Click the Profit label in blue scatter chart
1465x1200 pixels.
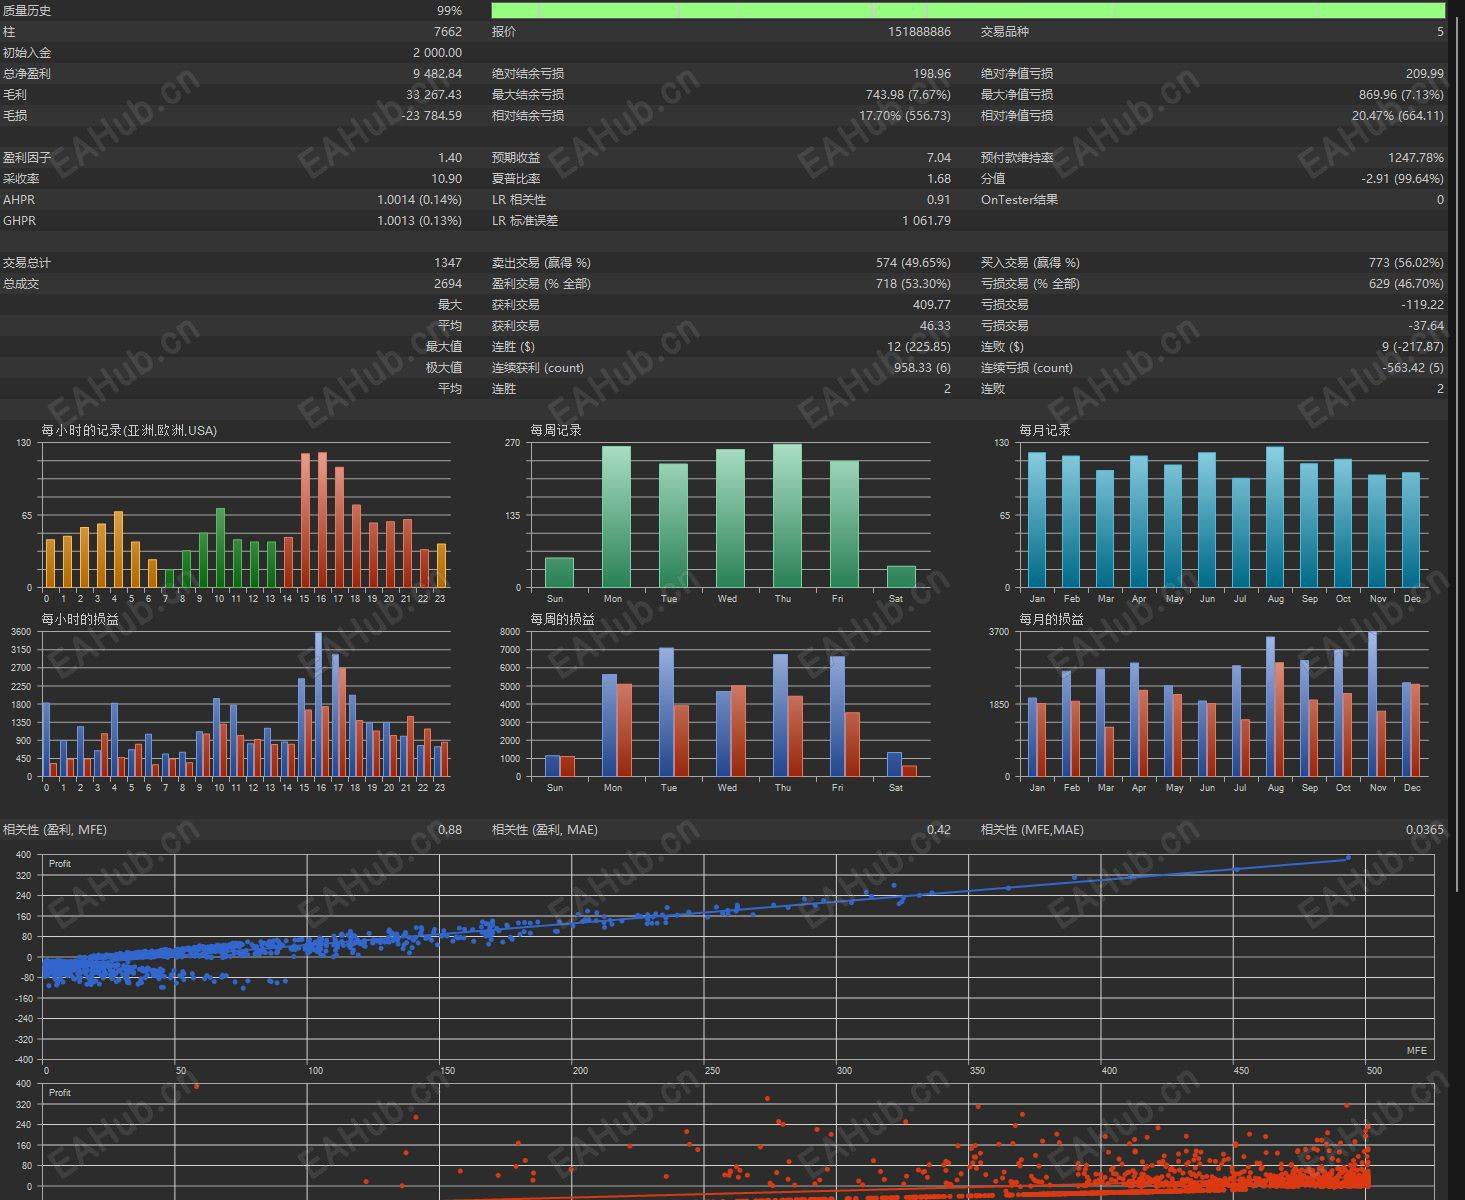[60, 863]
